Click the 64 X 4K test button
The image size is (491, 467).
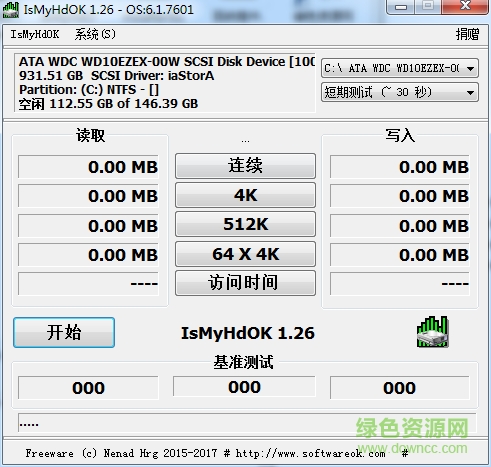pos(245,254)
